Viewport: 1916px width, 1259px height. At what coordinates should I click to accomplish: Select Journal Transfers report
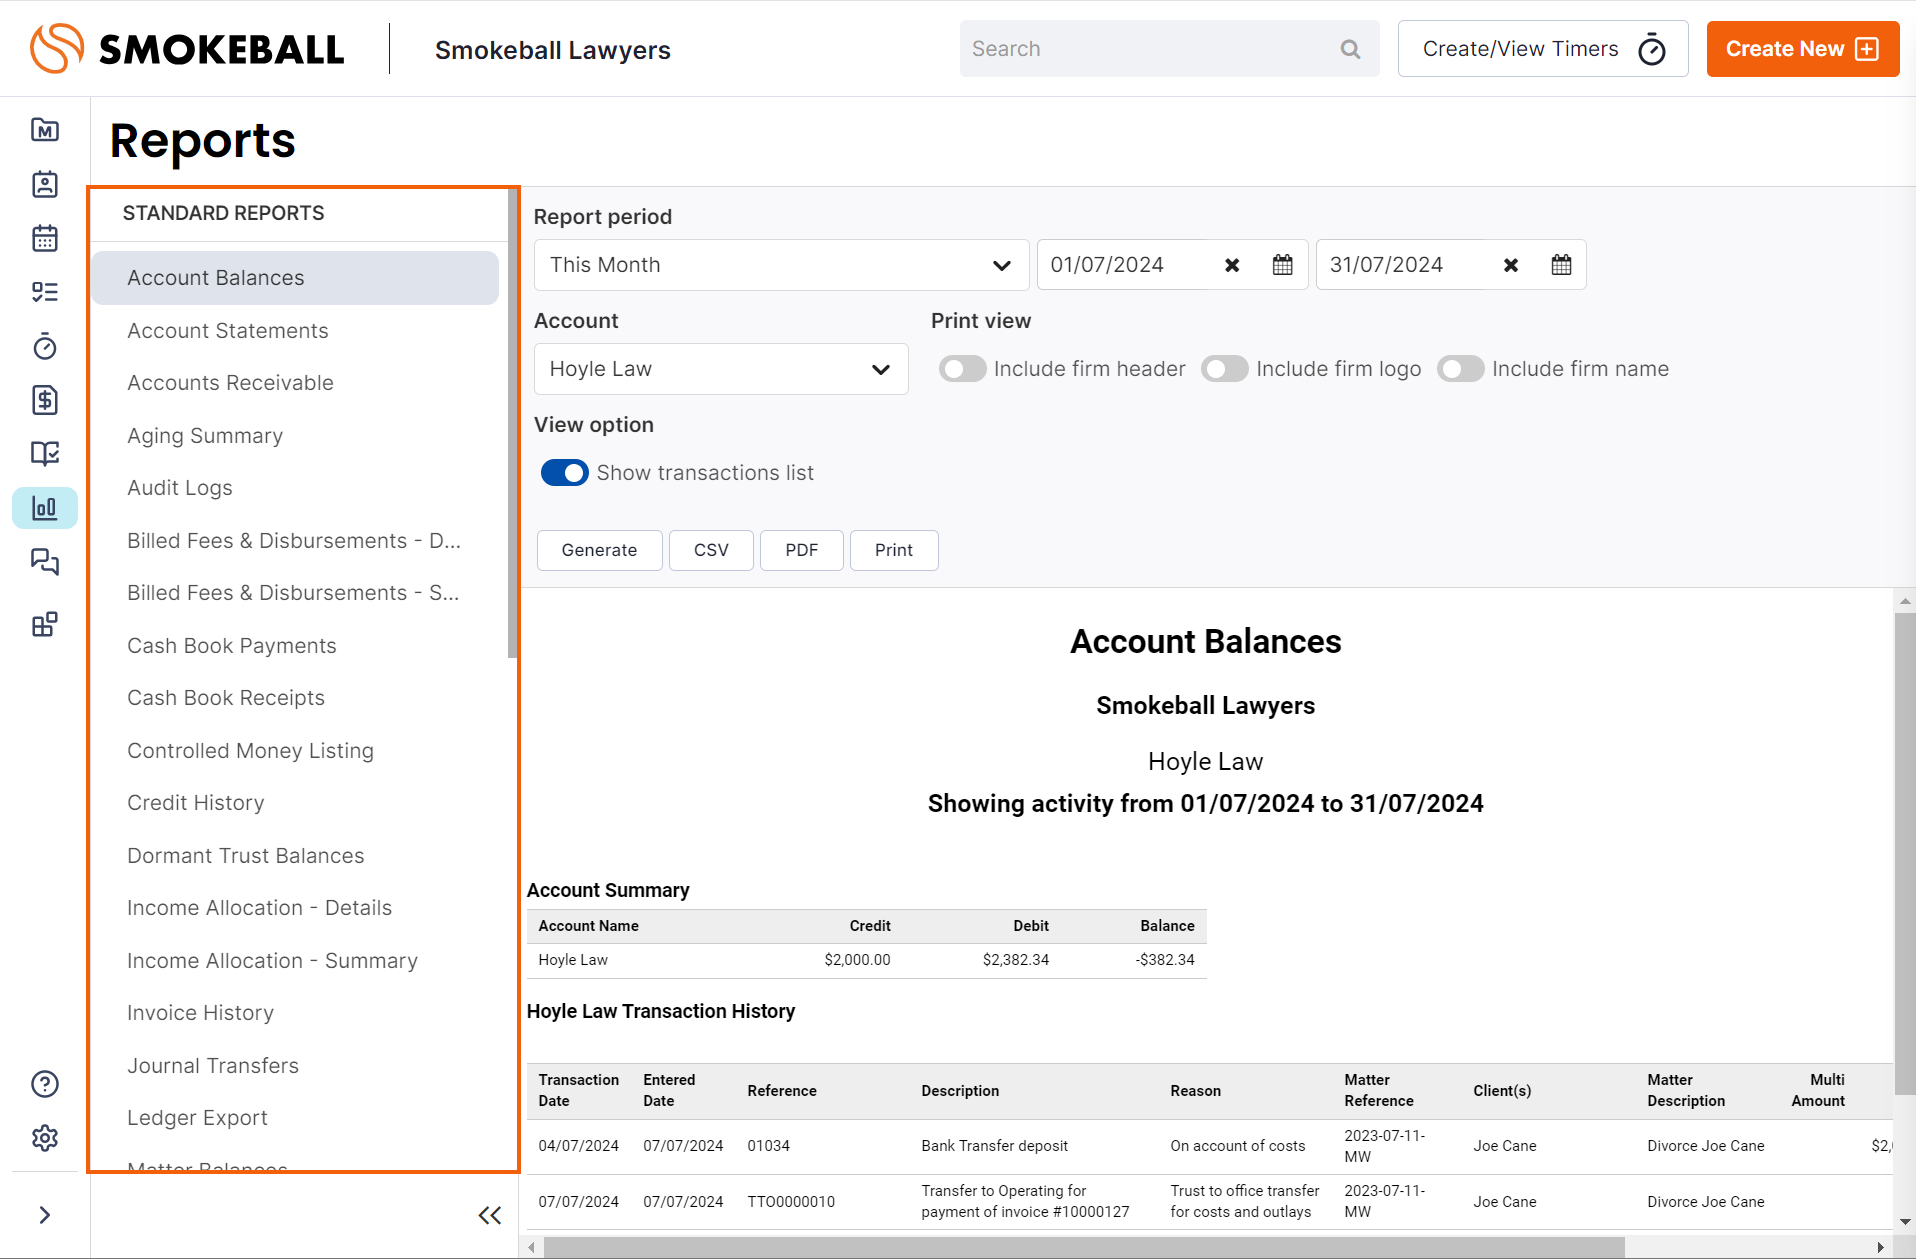213,1066
